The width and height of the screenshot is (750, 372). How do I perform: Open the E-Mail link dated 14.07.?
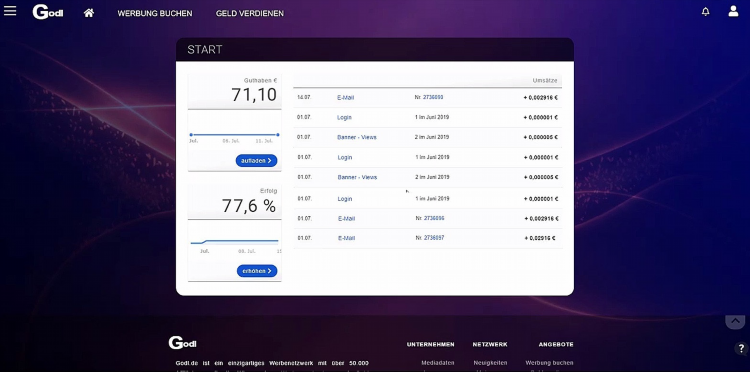point(345,98)
